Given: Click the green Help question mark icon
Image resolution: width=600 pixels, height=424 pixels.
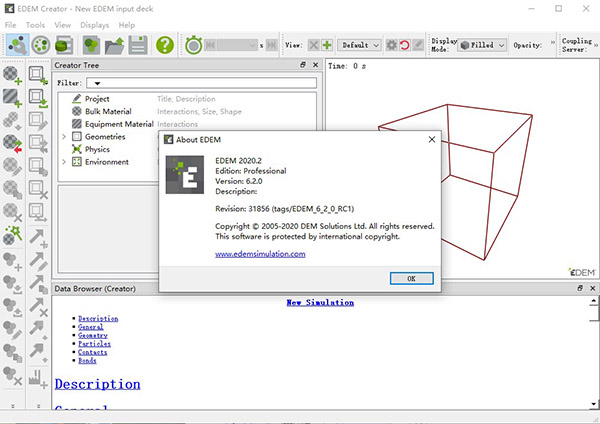Looking at the screenshot, I should (165, 45).
